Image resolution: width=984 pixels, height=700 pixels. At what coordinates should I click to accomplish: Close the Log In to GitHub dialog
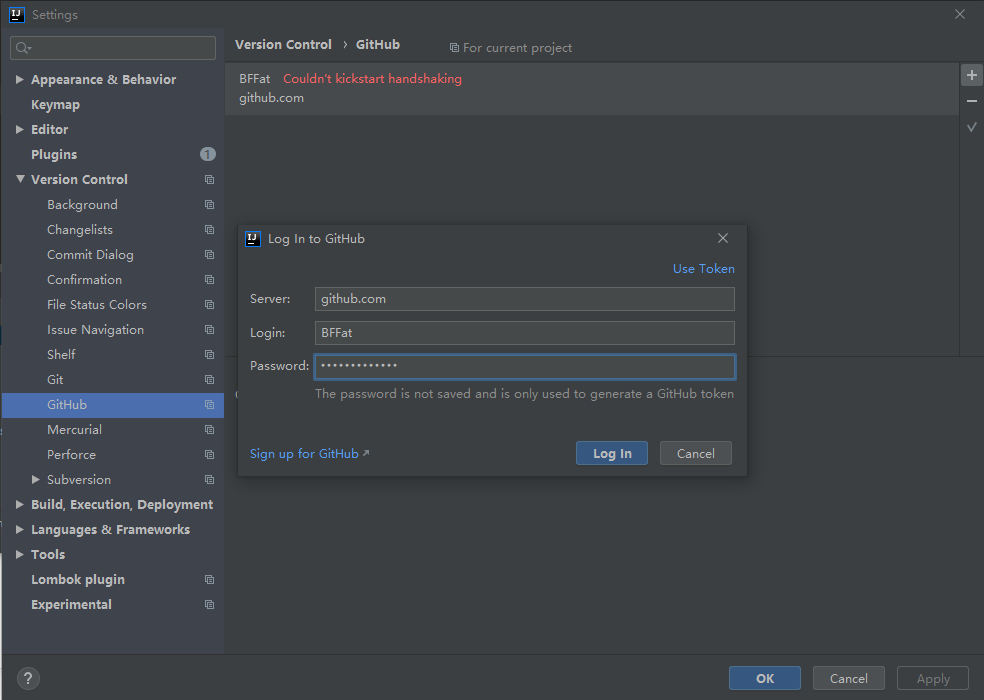(x=723, y=238)
